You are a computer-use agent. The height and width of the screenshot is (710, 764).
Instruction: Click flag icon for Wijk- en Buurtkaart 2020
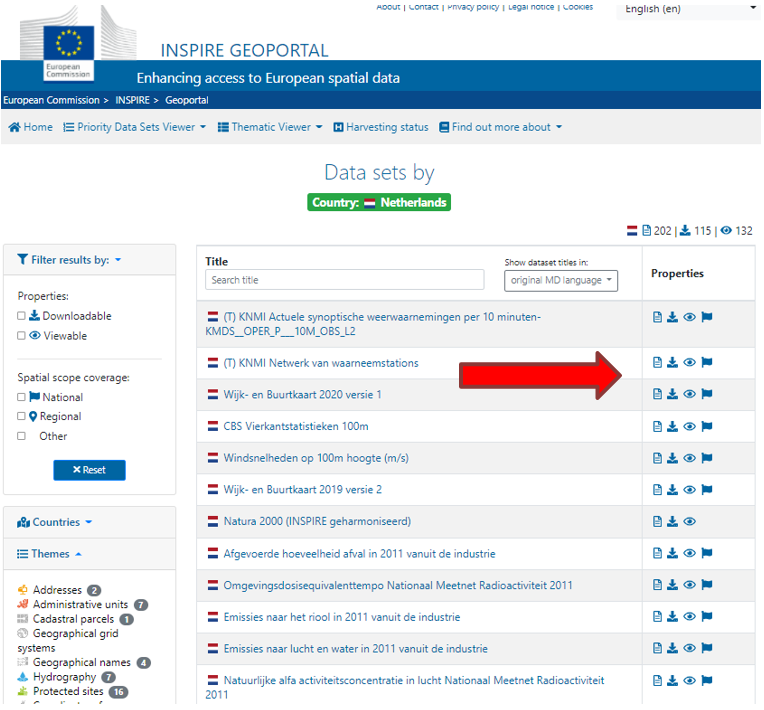click(707, 394)
